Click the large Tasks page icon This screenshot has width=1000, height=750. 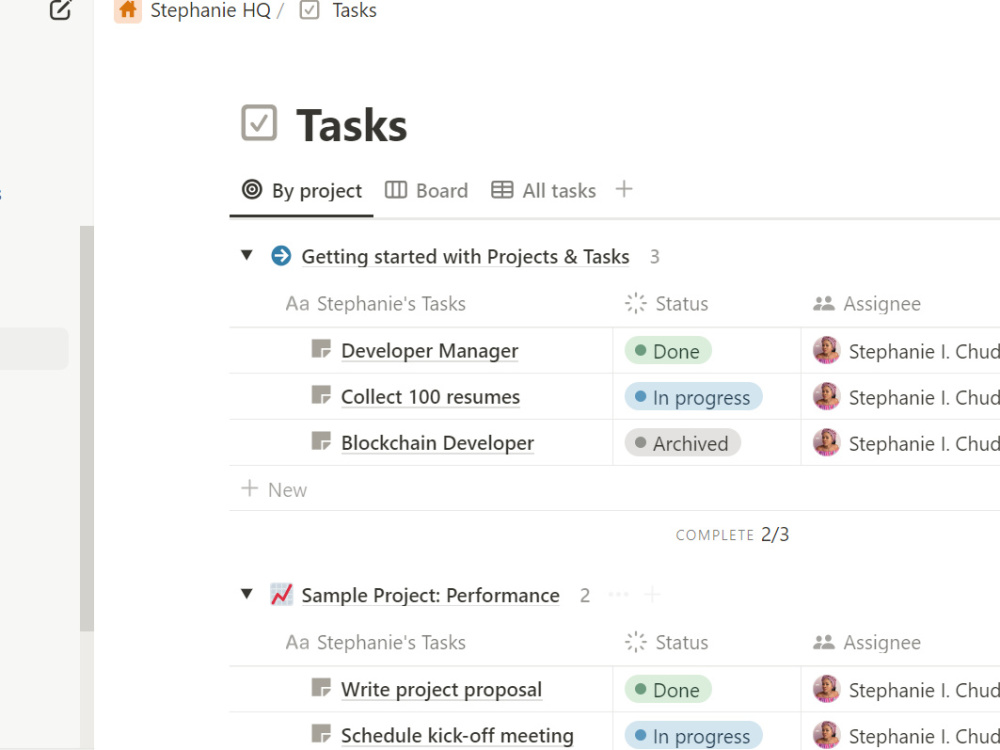coord(259,122)
